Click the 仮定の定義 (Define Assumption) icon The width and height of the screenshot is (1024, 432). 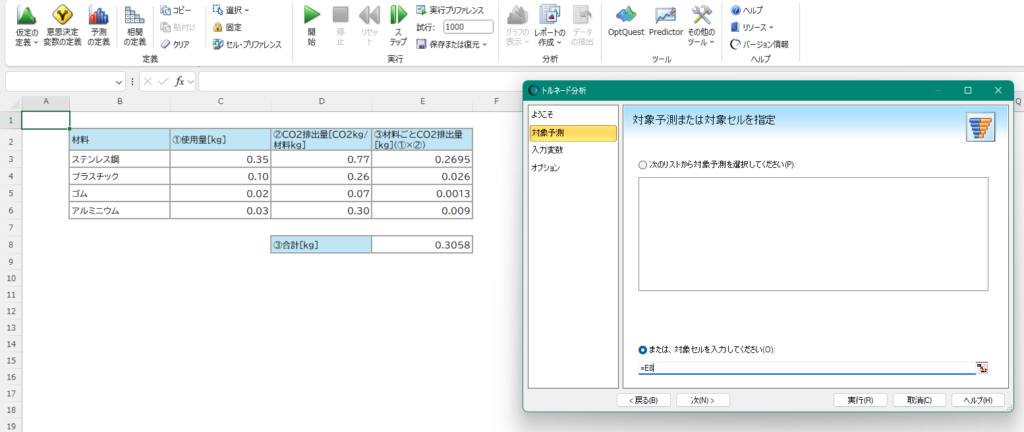(27, 17)
